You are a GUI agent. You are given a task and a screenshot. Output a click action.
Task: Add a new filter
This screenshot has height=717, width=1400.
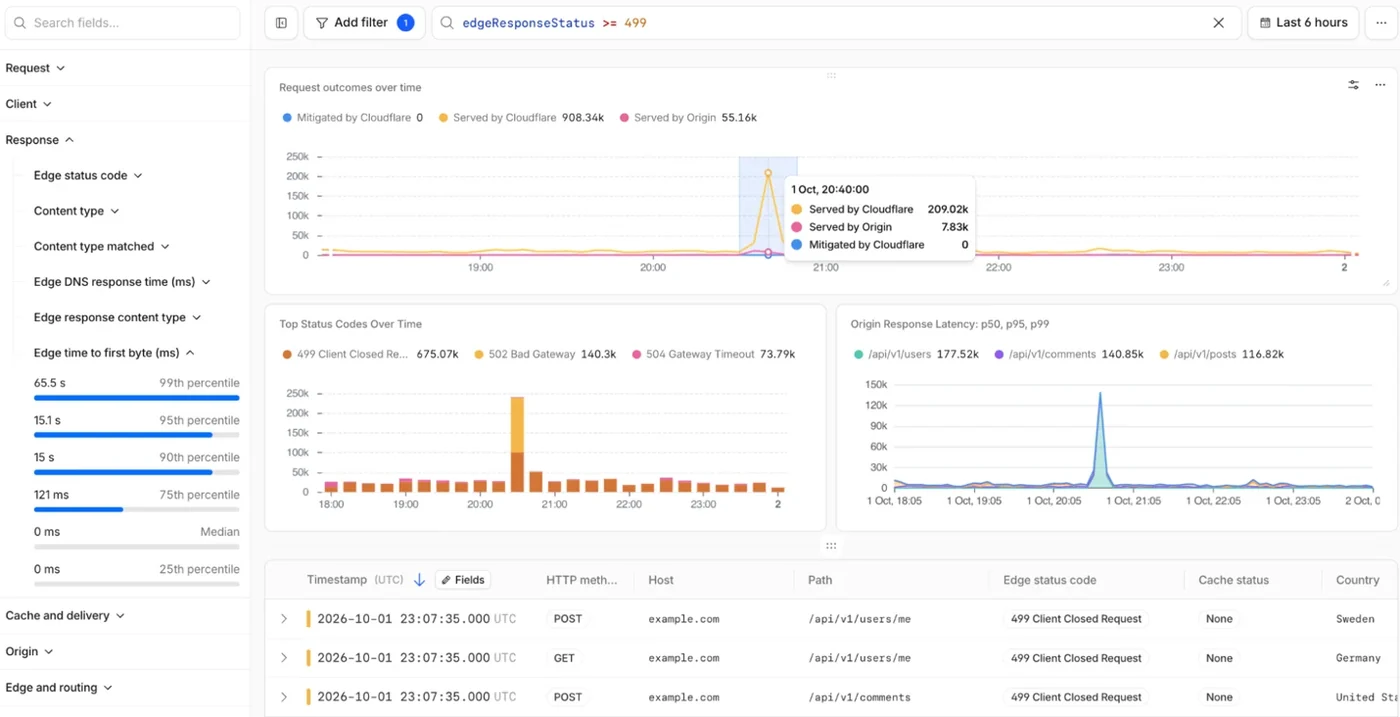click(x=364, y=23)
